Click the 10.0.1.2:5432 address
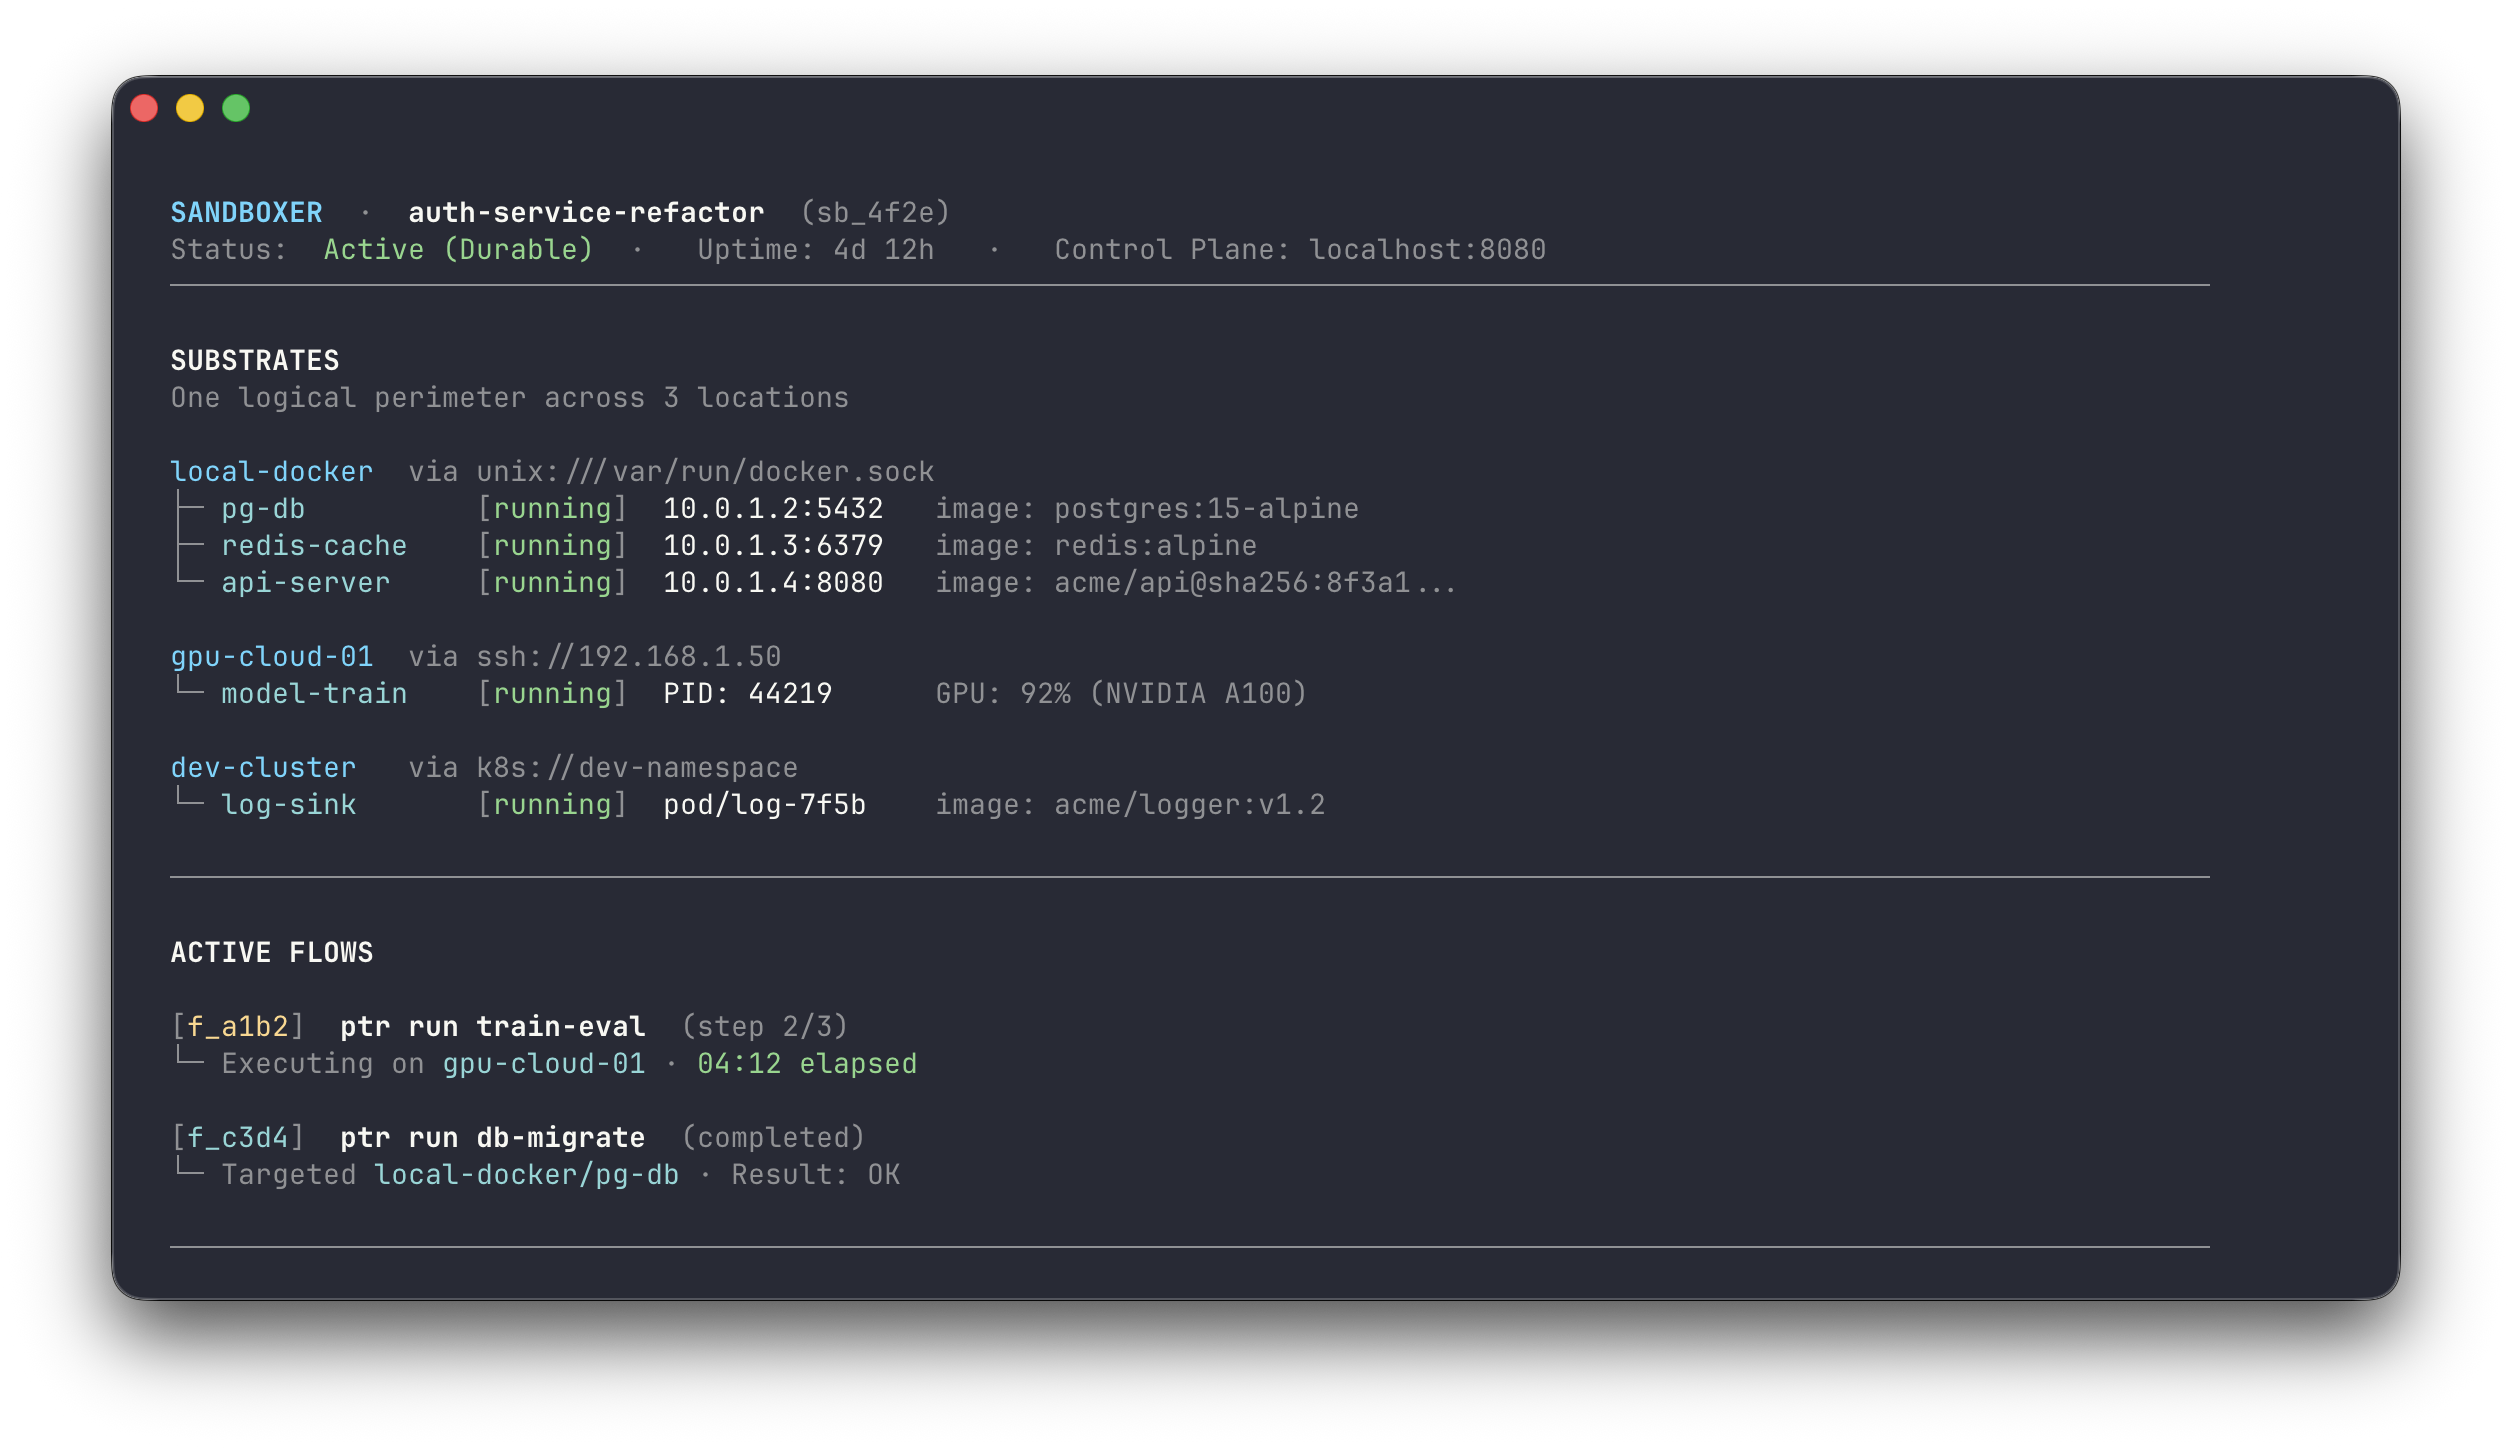Screen dimensions: 2512x1448 pos(773,508)
